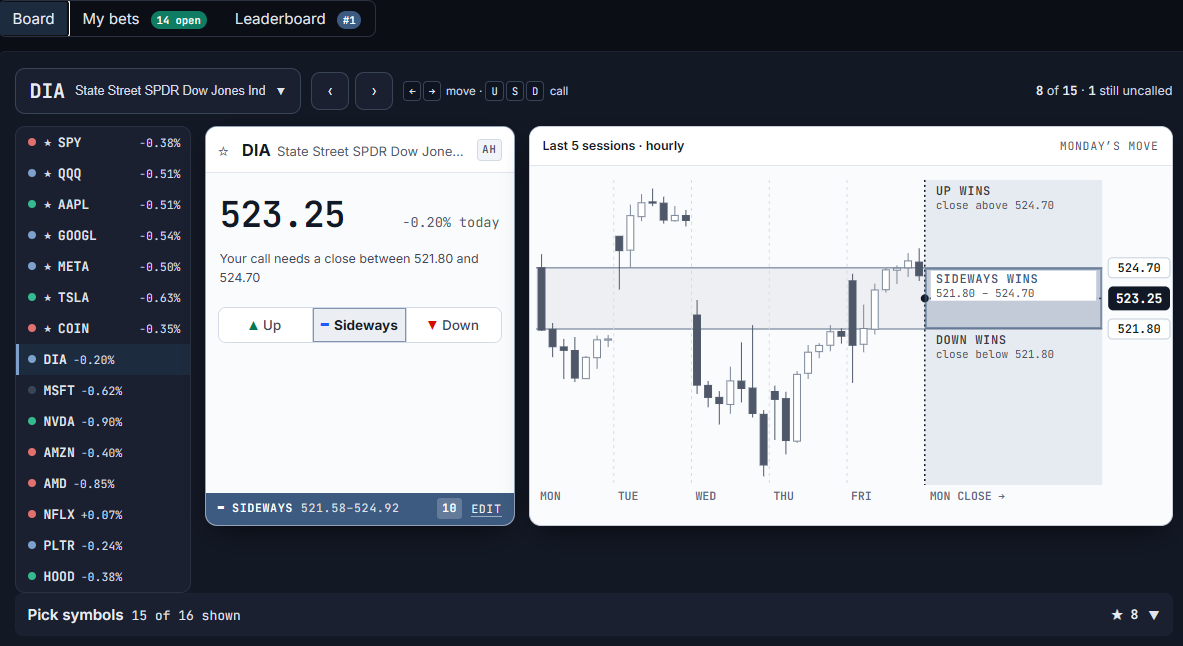The width and height of the screenshot is (1183, 646).
Task: Select GOOGL in the symbol list
Action: pos(103,235)
